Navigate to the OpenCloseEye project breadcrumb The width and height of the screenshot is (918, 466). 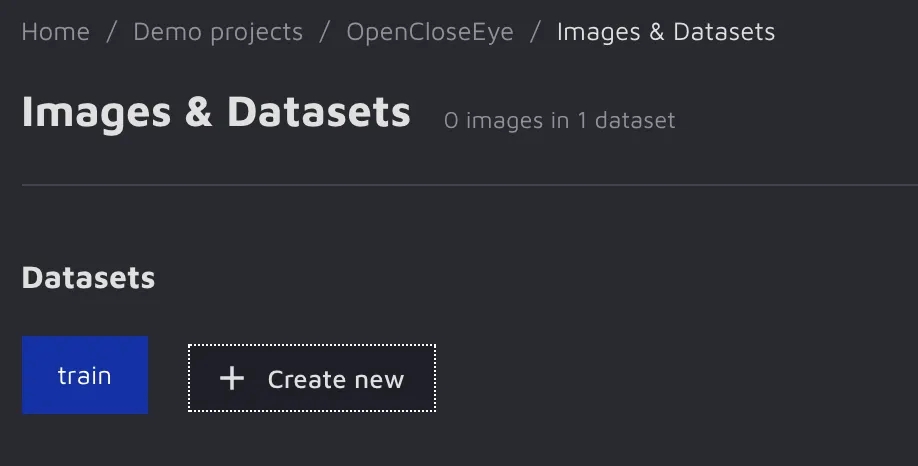coord(430,32)
